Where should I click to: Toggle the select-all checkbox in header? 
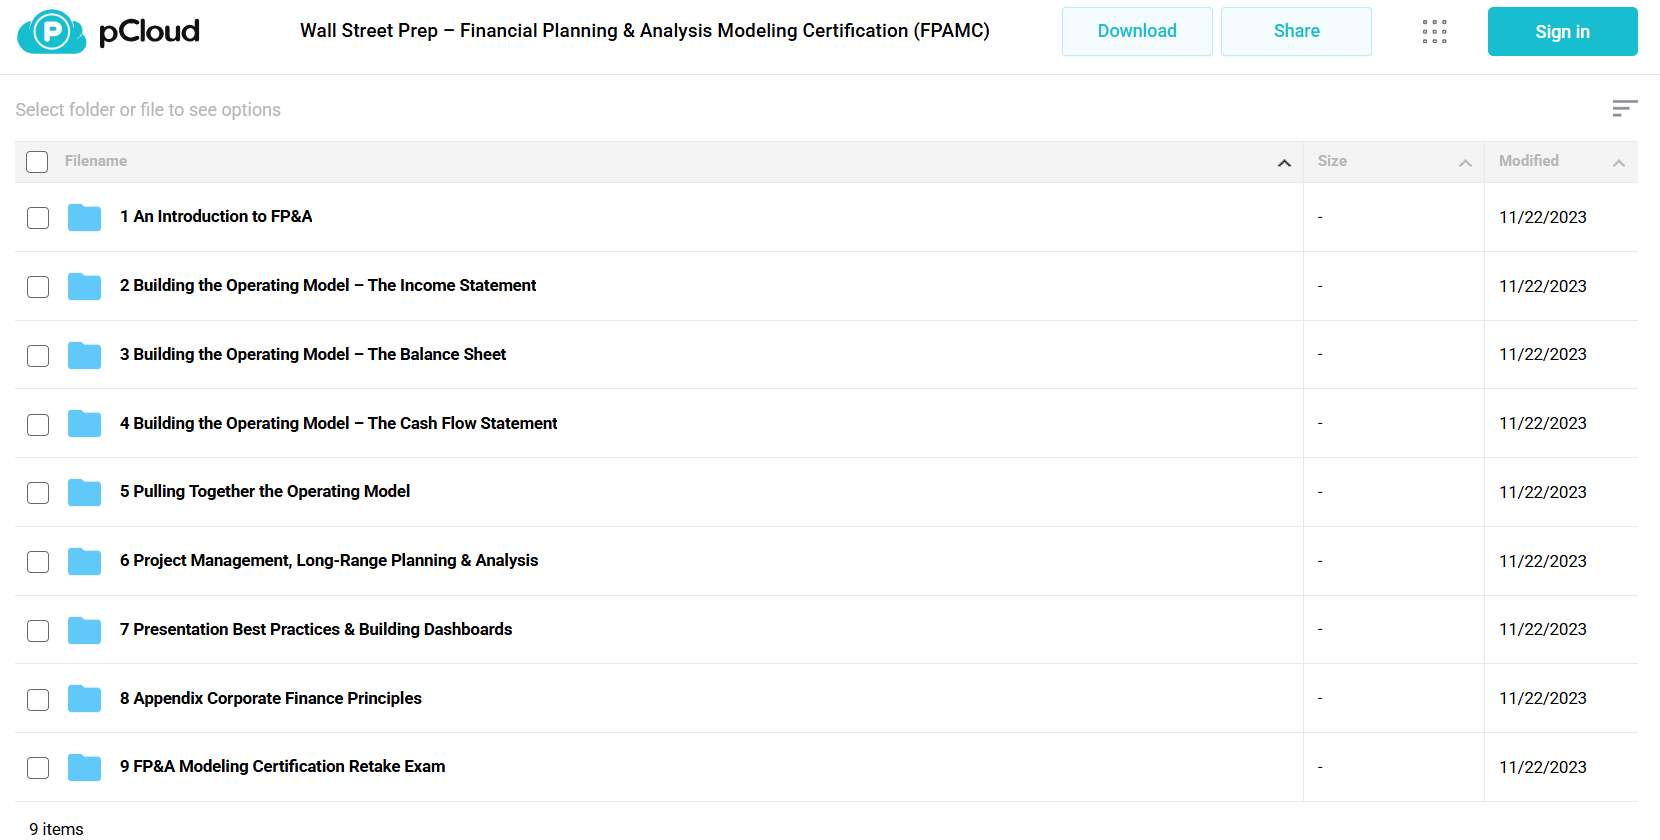(x=37, y=162)
